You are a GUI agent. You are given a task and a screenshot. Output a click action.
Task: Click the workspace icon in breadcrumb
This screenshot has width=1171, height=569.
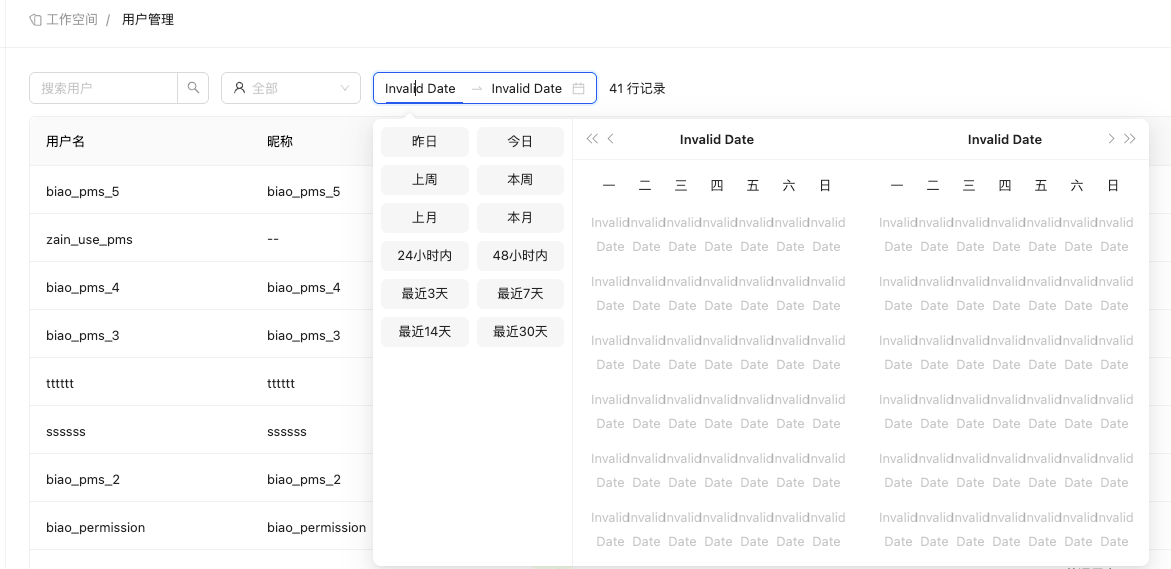click(x=35, y=20)
